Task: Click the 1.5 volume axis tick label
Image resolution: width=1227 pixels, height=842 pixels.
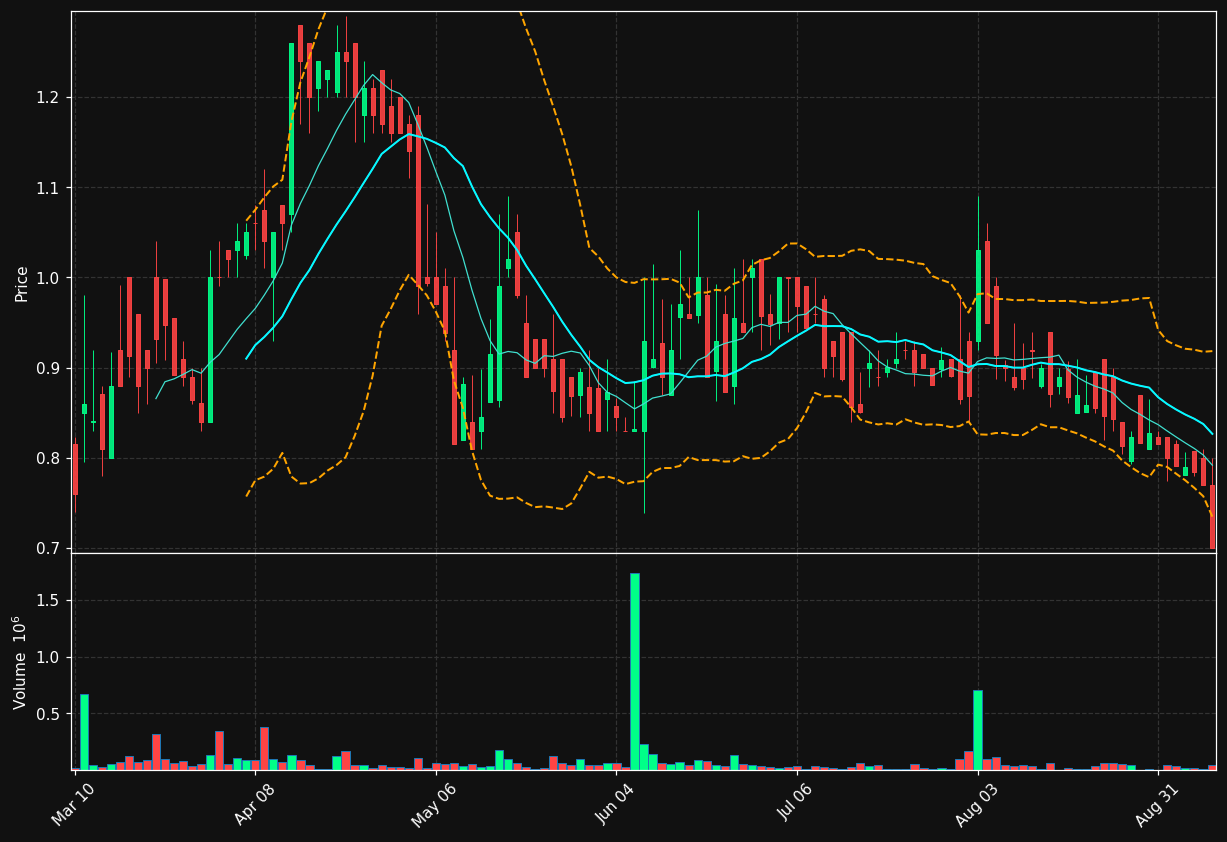Action: (x=48, y=601)
